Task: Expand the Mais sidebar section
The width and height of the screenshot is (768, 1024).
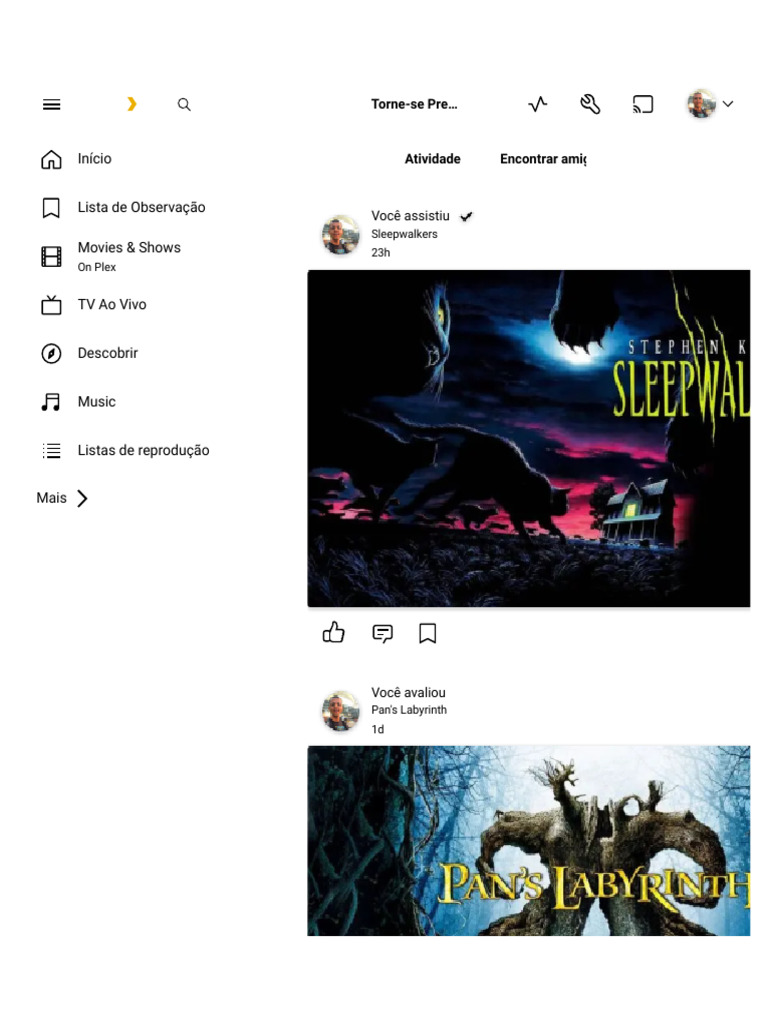Action: (62, 498)
